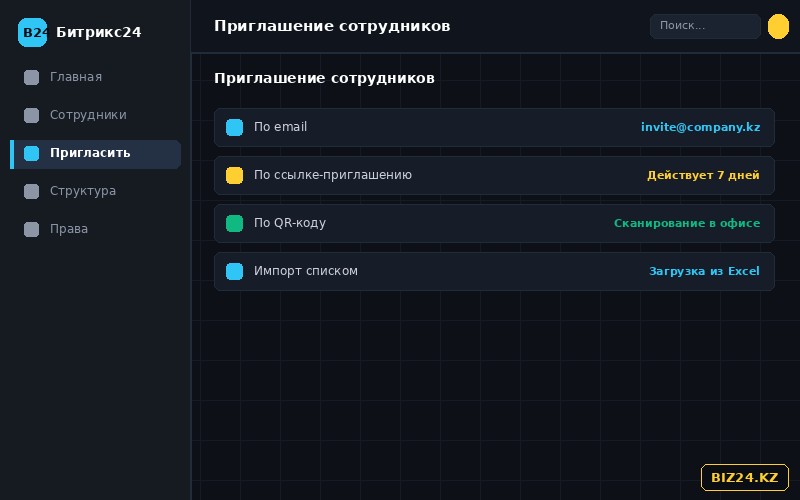This screenshot has height=500, width=800.
Task: Click the Действует 7 дней label
Action: [703, 176]
